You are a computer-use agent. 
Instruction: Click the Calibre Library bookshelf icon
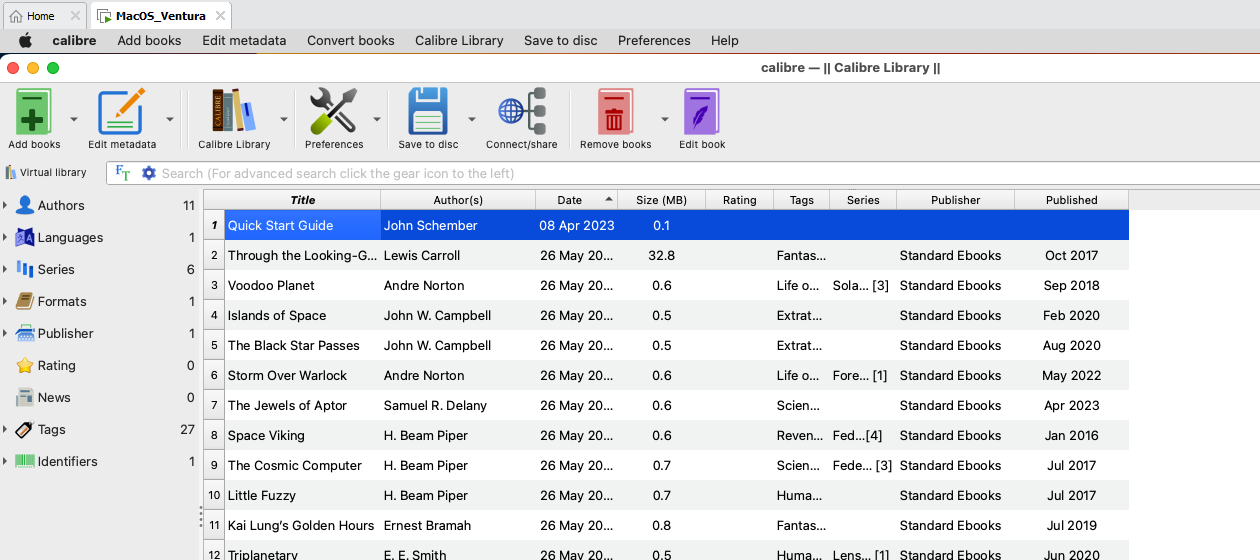click(x=234, y=112)
